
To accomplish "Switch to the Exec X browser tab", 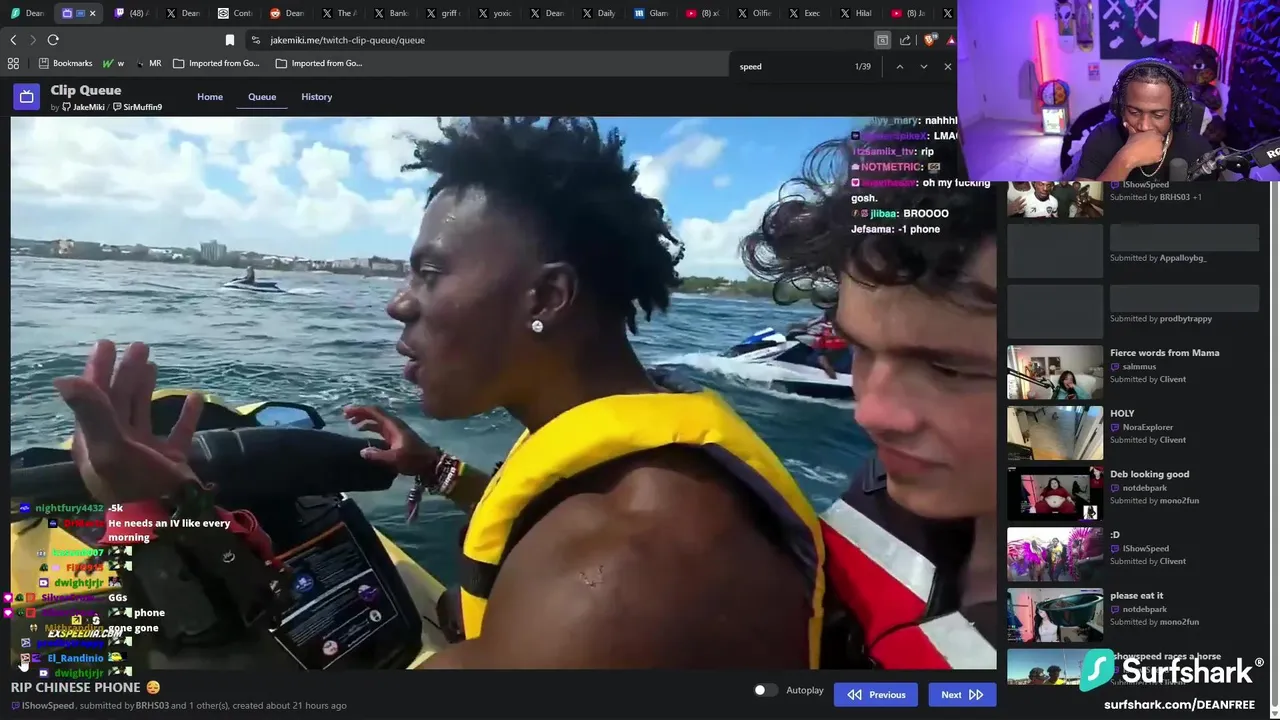I will click(805, 13).
